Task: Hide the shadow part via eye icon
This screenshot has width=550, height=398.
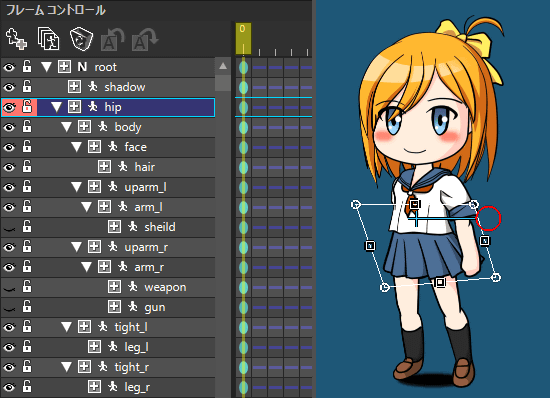Action: pyautogui.click(x=9, y=87)
